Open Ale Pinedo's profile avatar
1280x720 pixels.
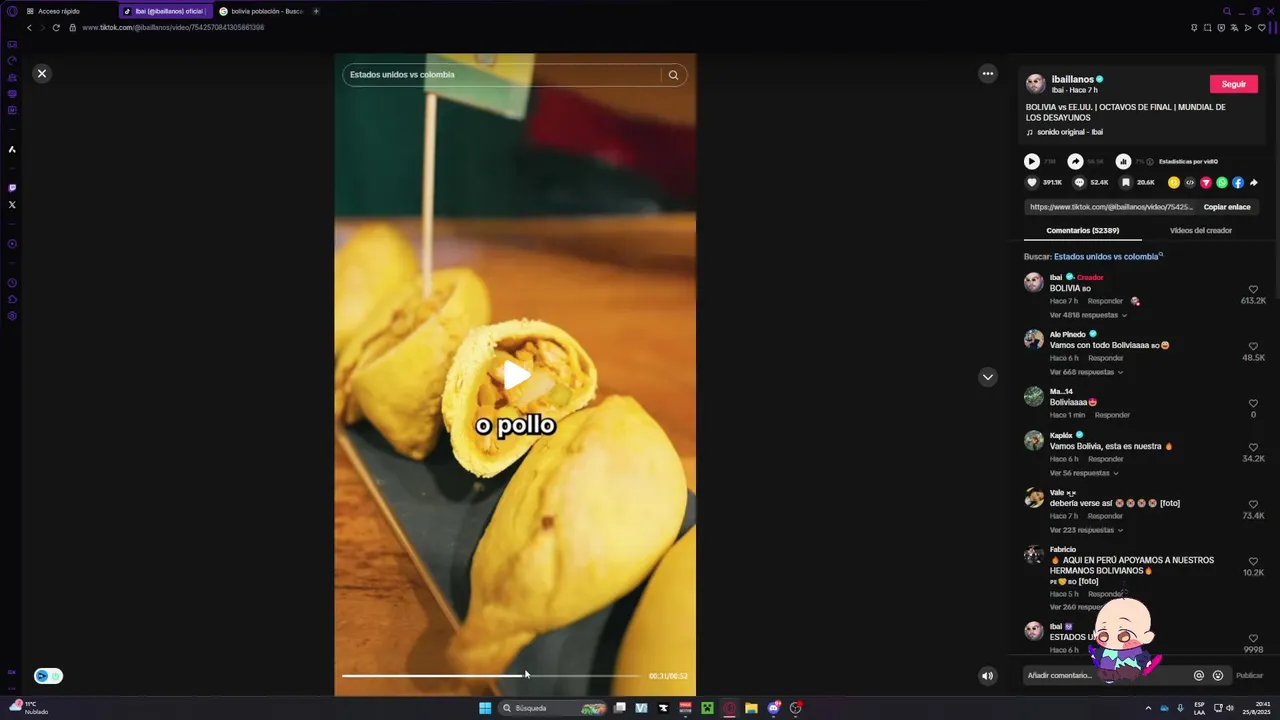pyautogui.click(x=1034, y=339)
